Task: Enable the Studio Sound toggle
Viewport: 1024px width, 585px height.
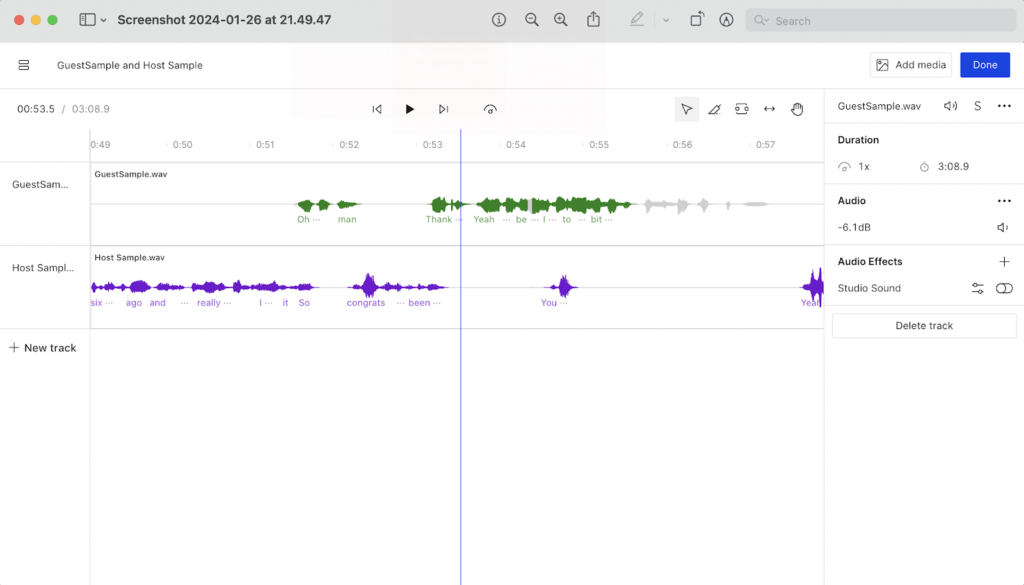Action: [x=1004, y=288]
